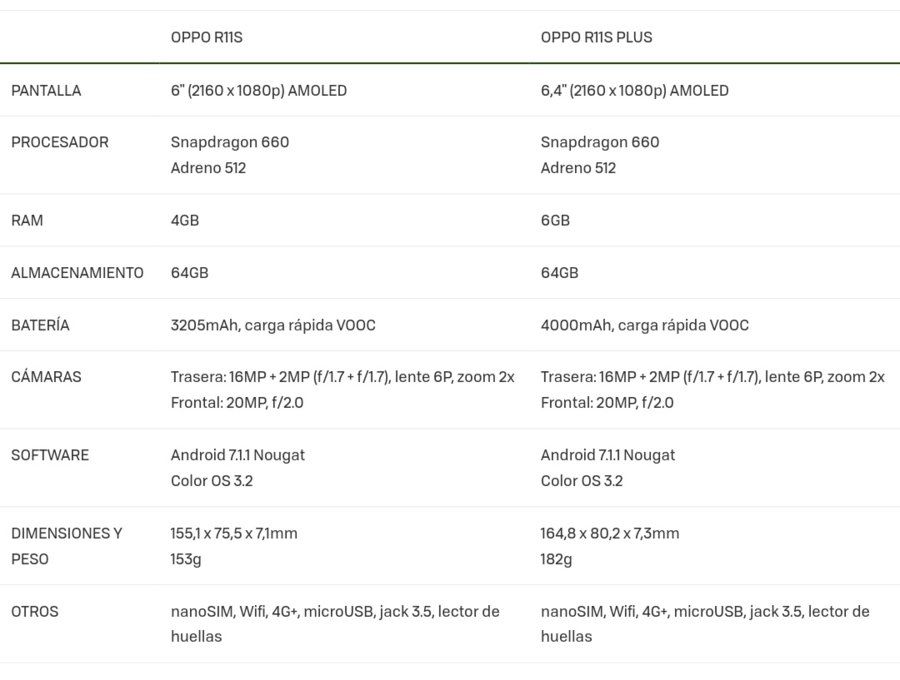Click the DIMENSIONES Y PESO label
This screenshot has height=680, width=900.
point(67,546)
